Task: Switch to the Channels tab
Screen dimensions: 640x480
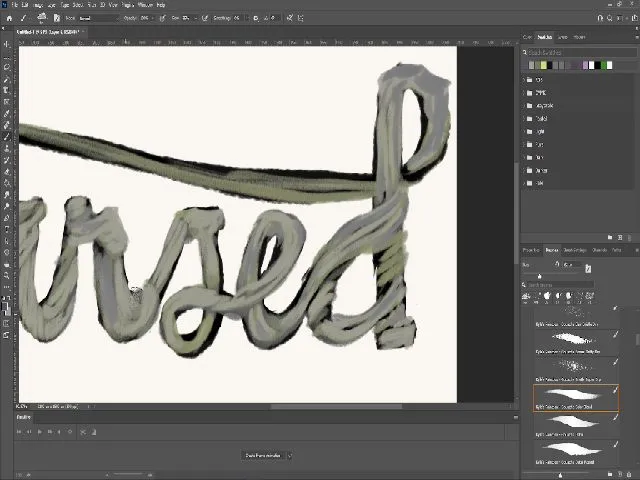Action: pyautogui.click(x=599, y=250)
